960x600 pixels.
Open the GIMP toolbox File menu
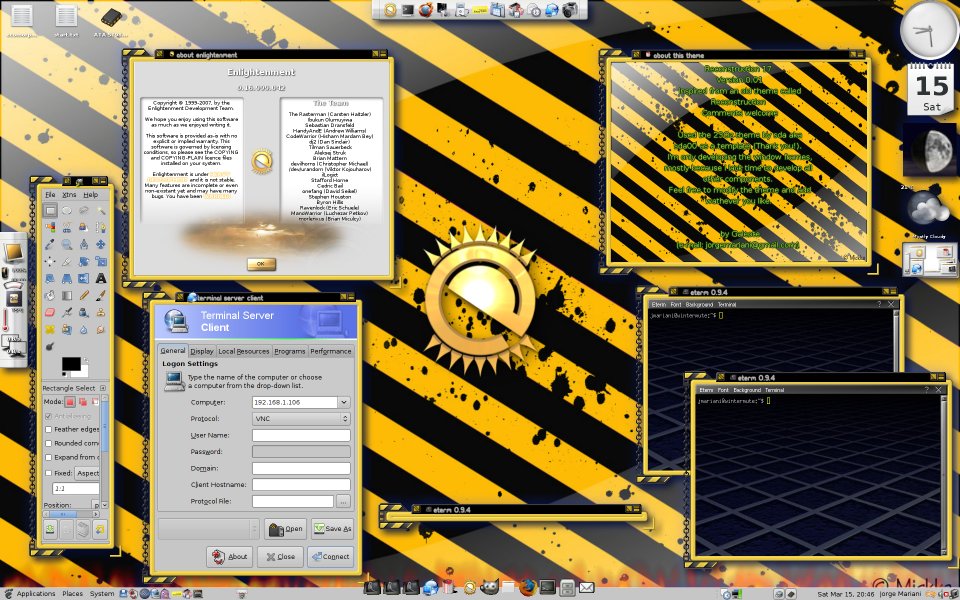coord(50,195)
